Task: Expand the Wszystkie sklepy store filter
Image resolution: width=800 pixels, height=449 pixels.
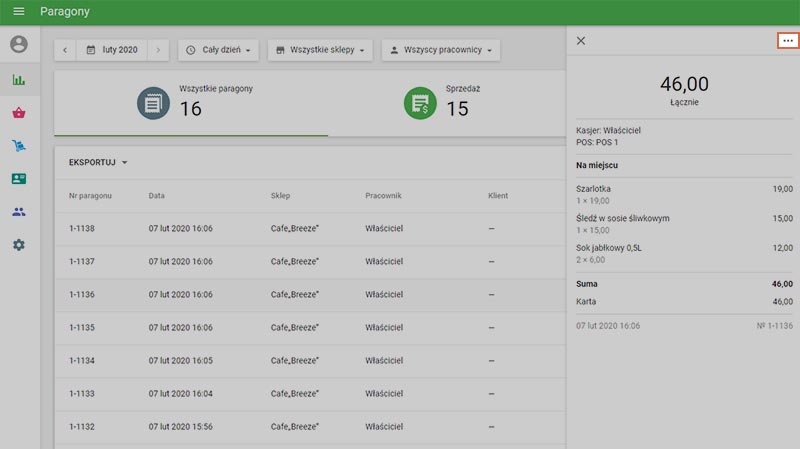Action: click(320, 49)
